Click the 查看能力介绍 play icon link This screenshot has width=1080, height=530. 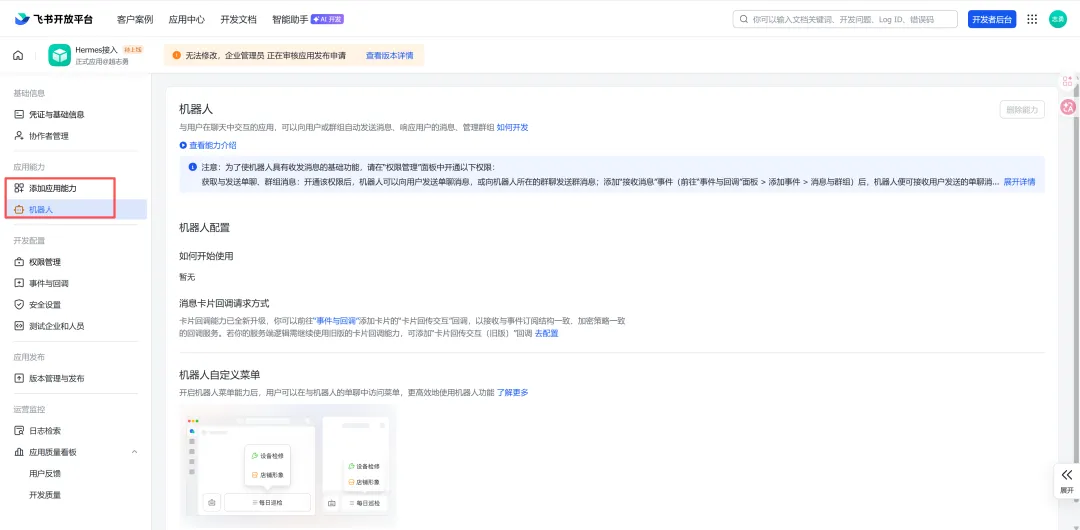coord(208,145)
